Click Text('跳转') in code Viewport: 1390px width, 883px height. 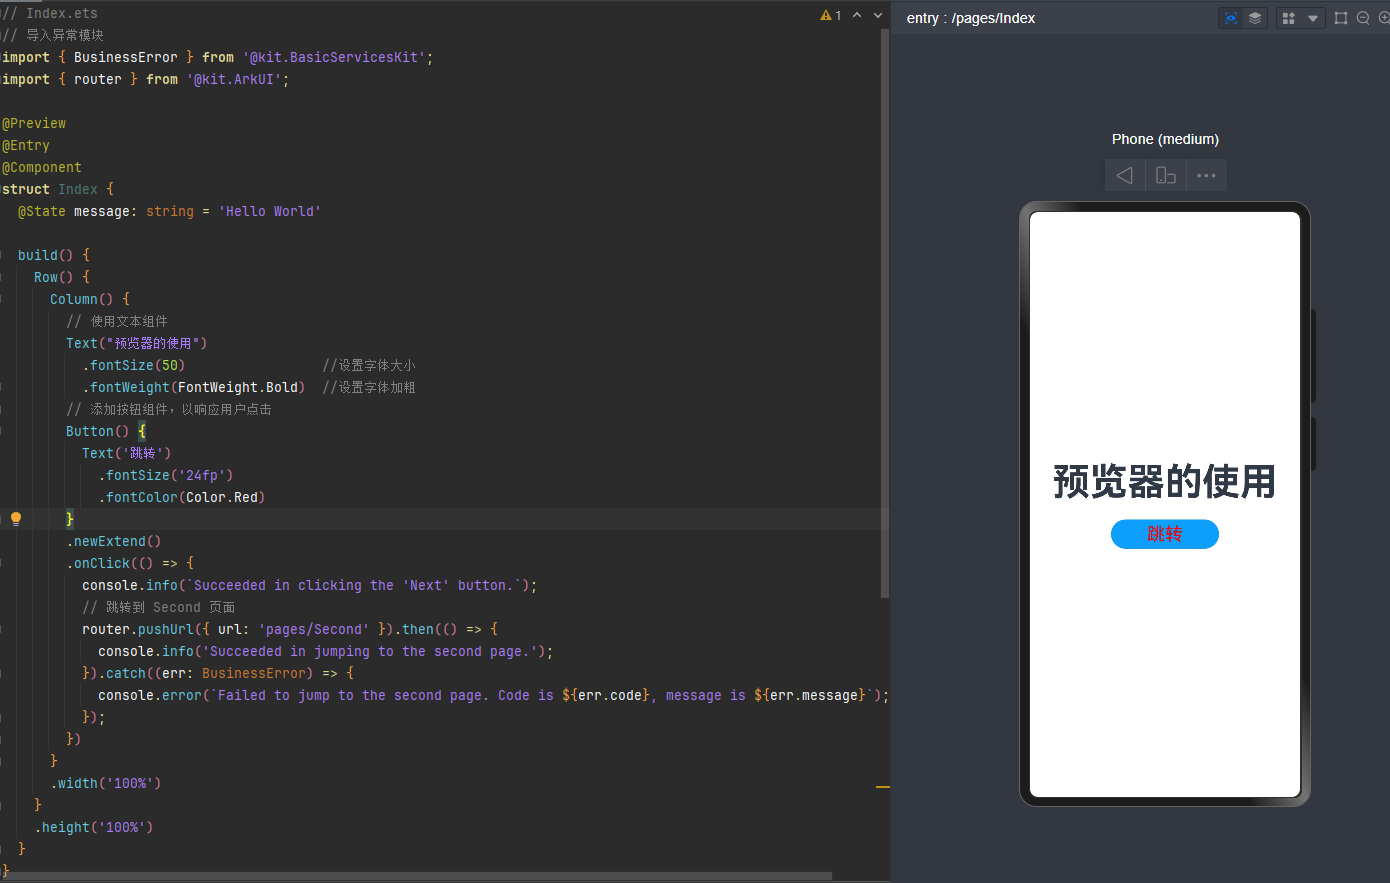tap(126, 453)
